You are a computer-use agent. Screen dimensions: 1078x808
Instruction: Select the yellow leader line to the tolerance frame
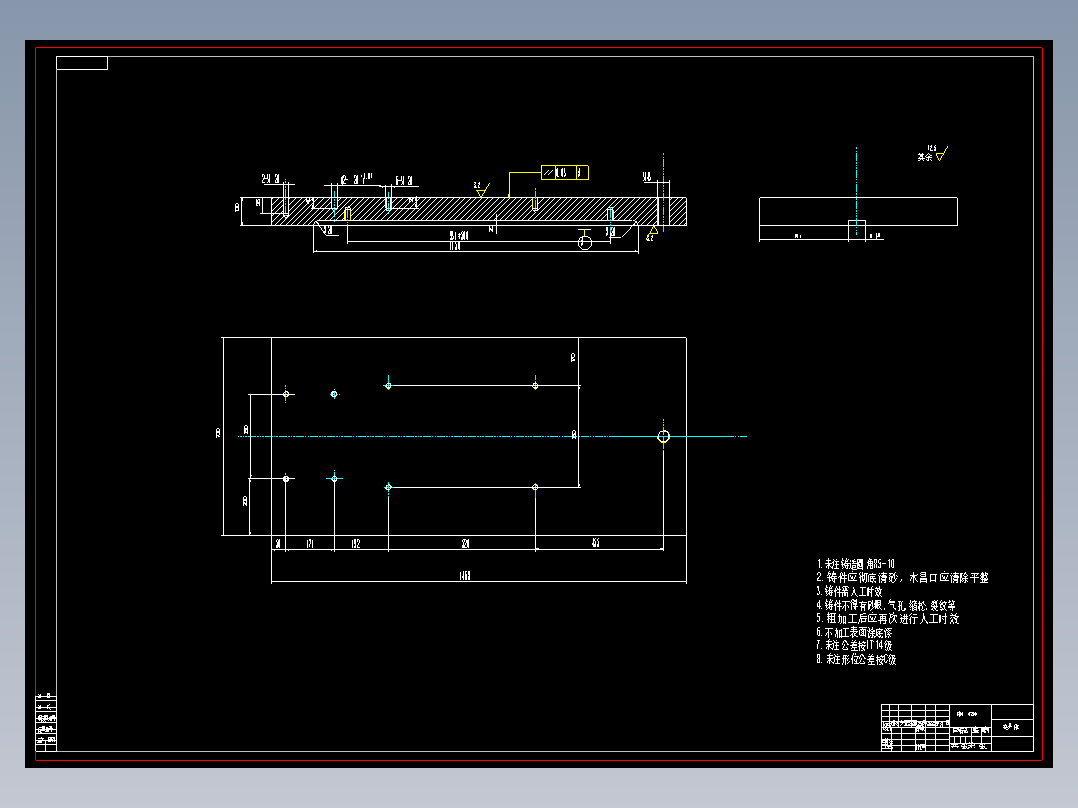pos(509,184)
